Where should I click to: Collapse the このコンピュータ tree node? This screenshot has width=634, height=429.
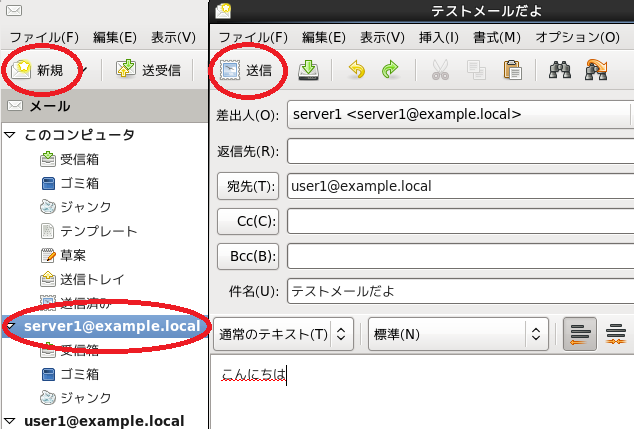coord(10,135)
